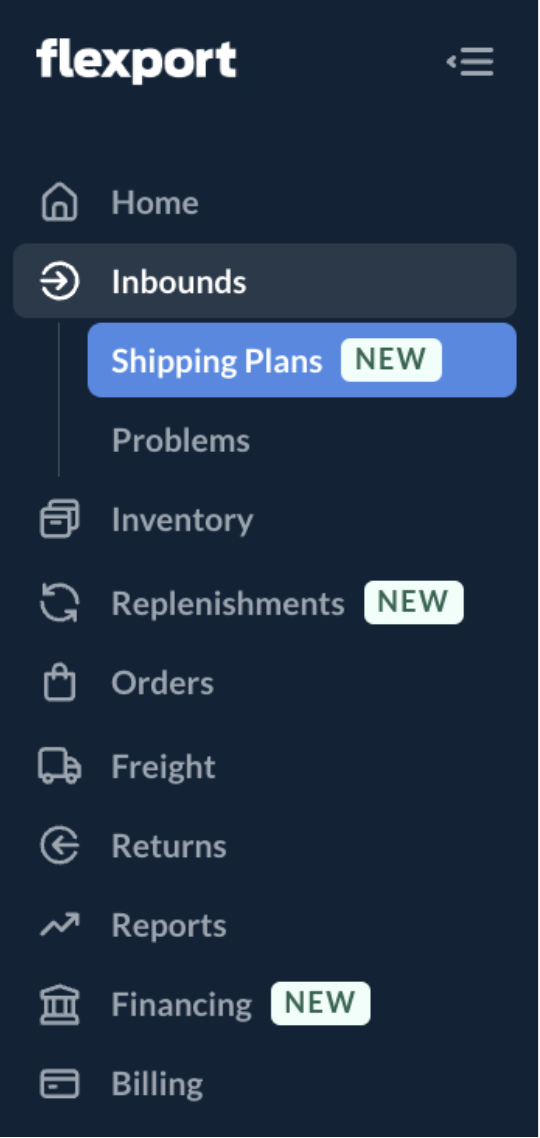Collapse the Inbounds menu section

pyautogui.click(x=265, y=281)
